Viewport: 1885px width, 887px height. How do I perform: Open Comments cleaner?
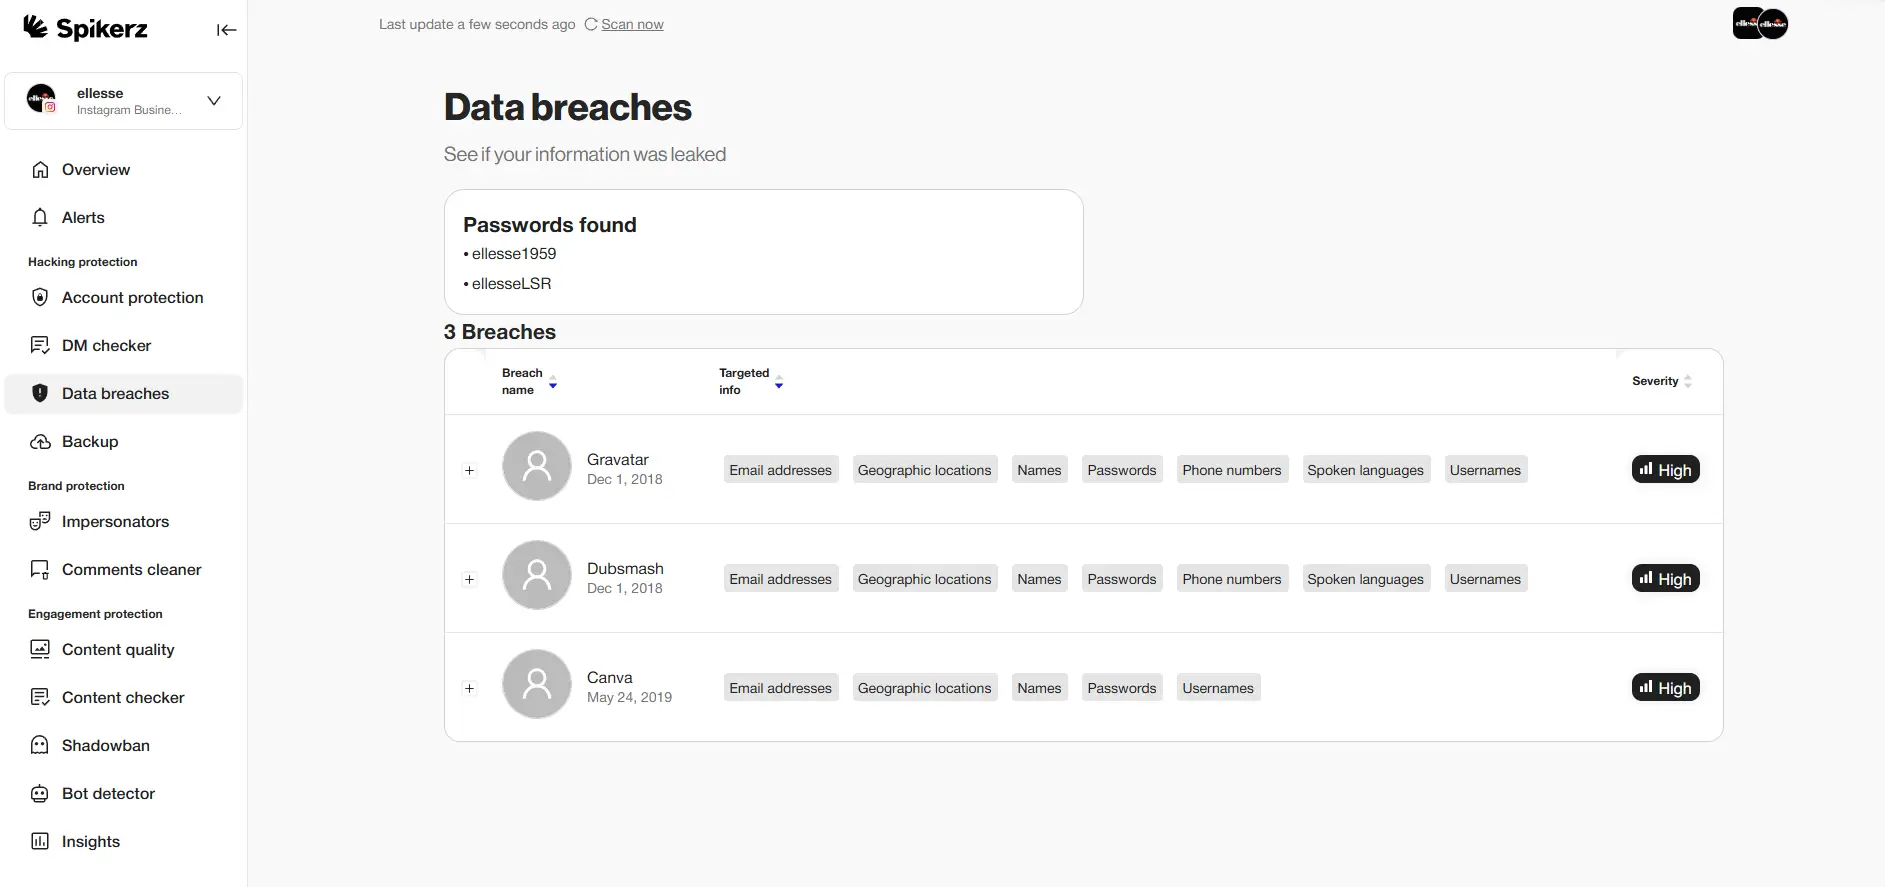pyautogui.click(x=132, y=570)
